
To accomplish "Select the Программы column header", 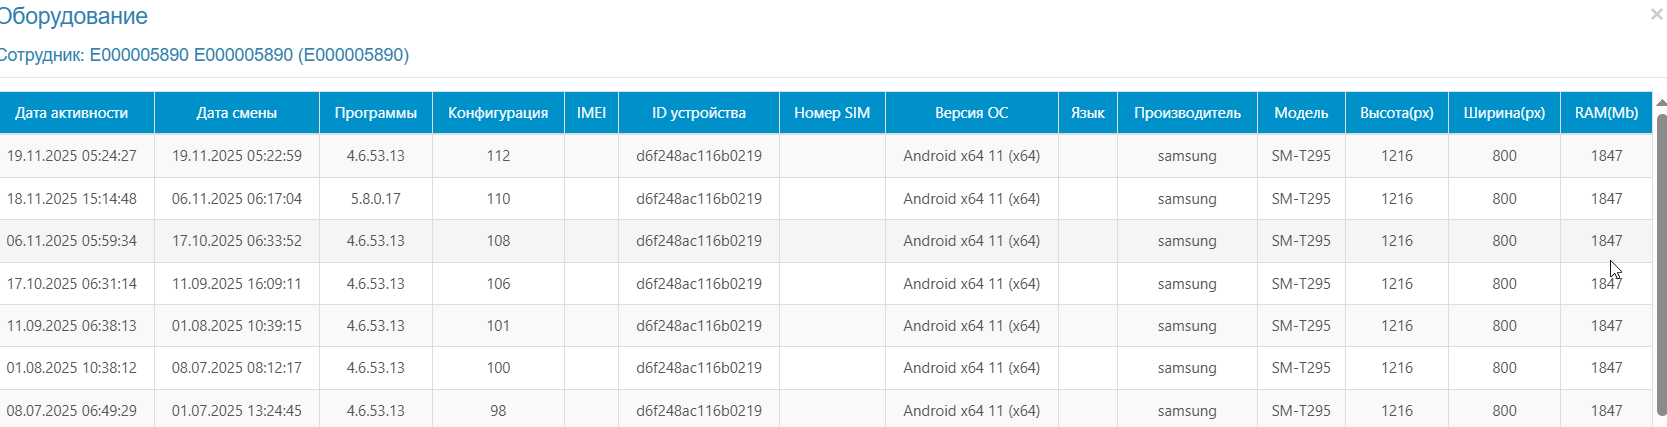I will pos(376,113).
